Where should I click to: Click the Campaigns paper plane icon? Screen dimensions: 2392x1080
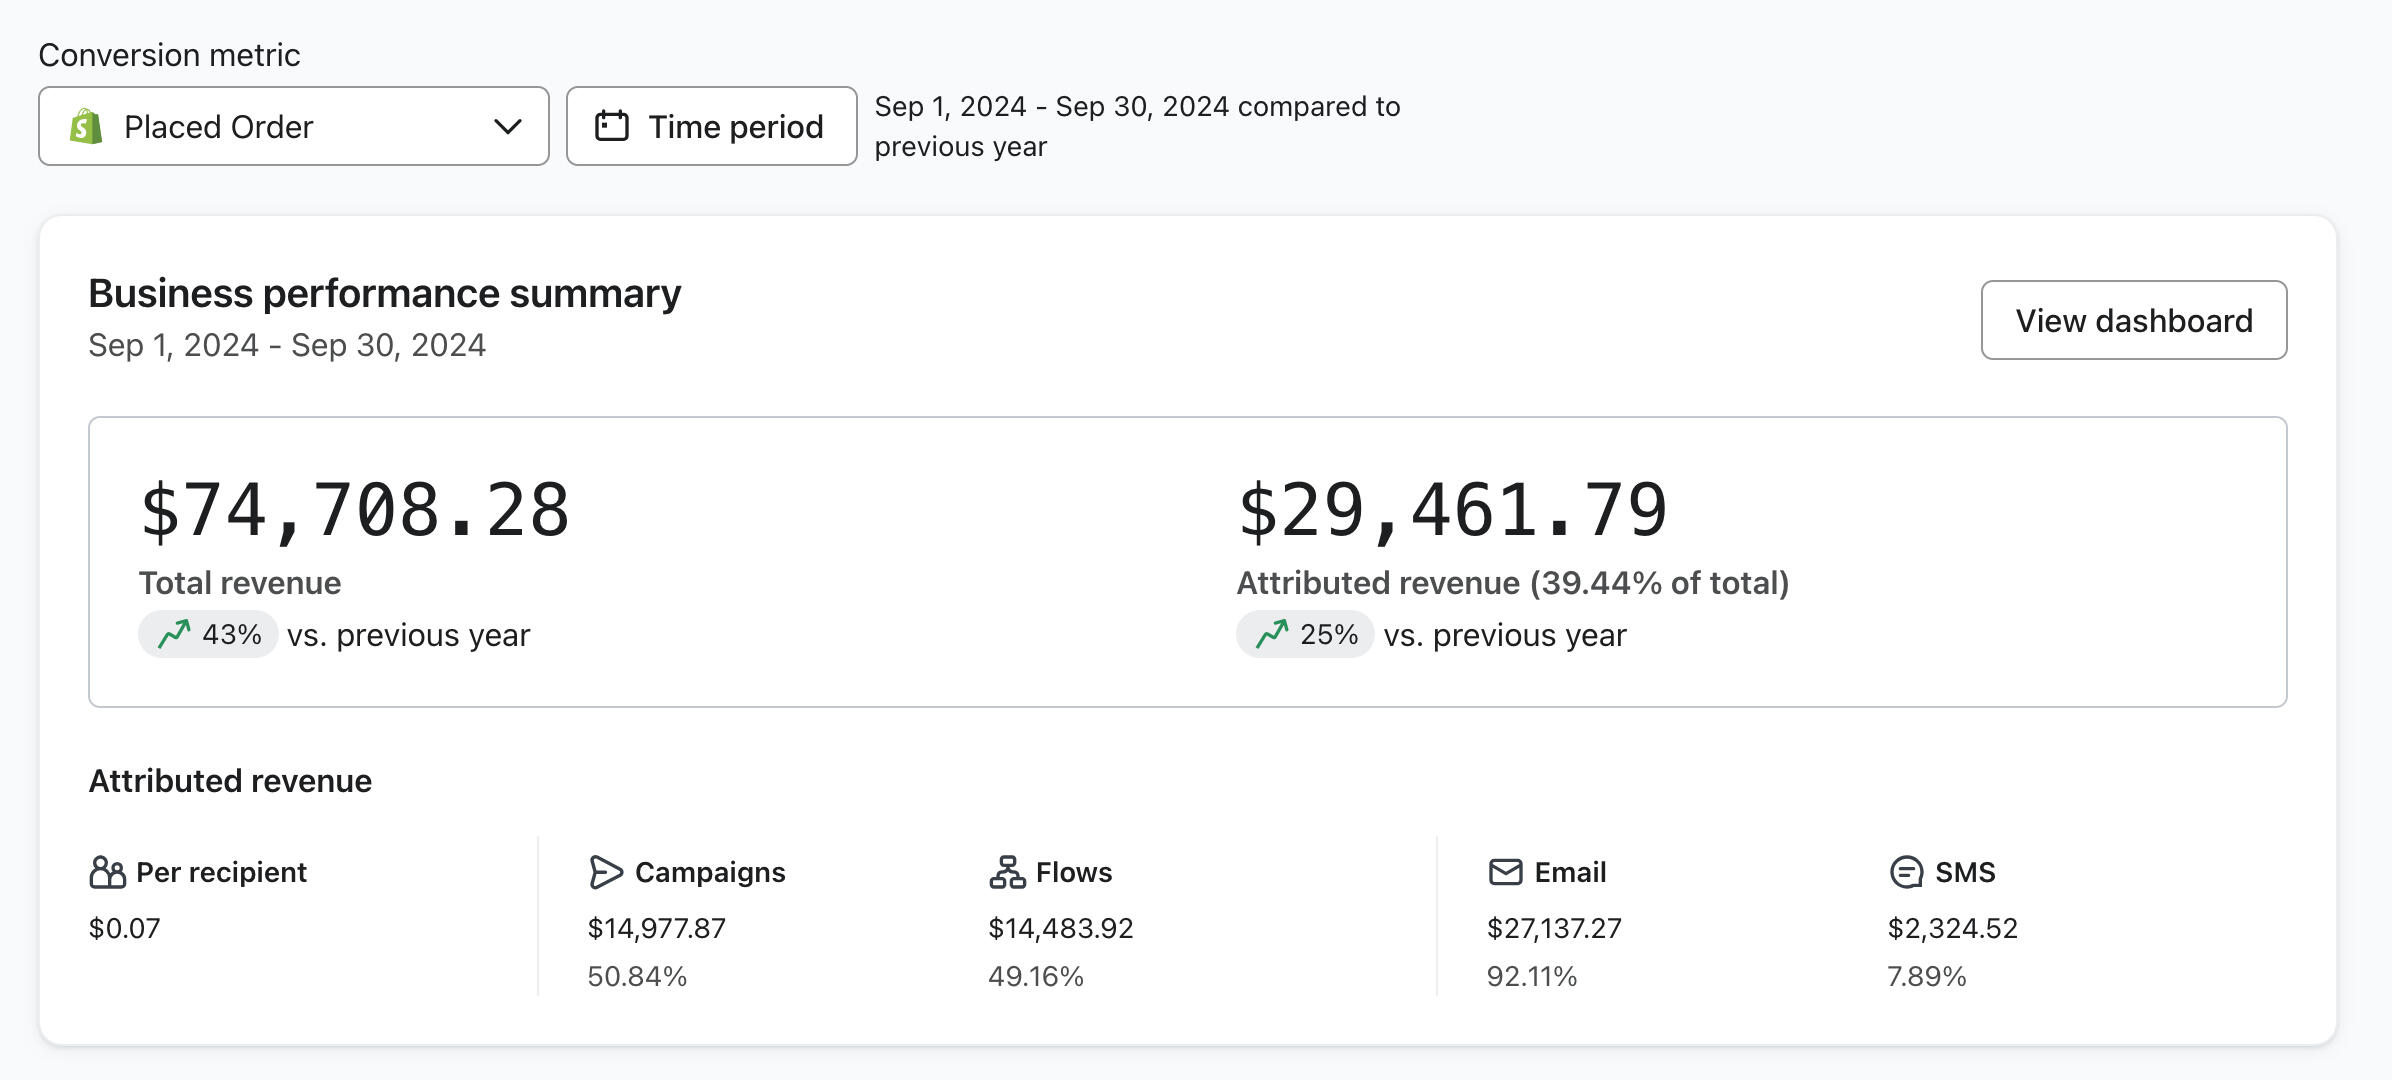tap(606, 873)
